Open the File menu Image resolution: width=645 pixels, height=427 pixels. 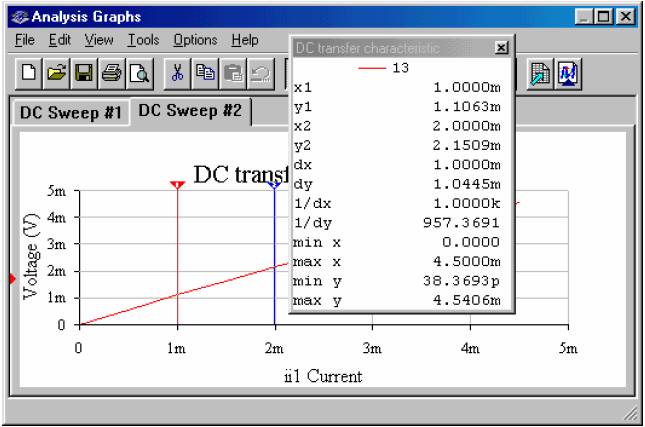[x=25, y=40]
